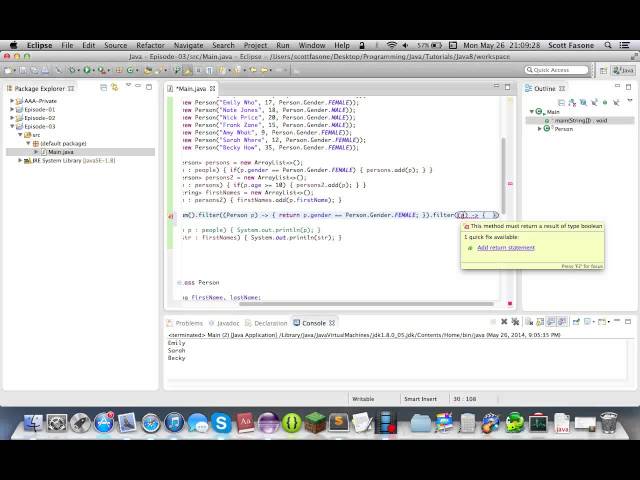
Task: Click the Debug bug icon in toolbar
Action: 72,70
